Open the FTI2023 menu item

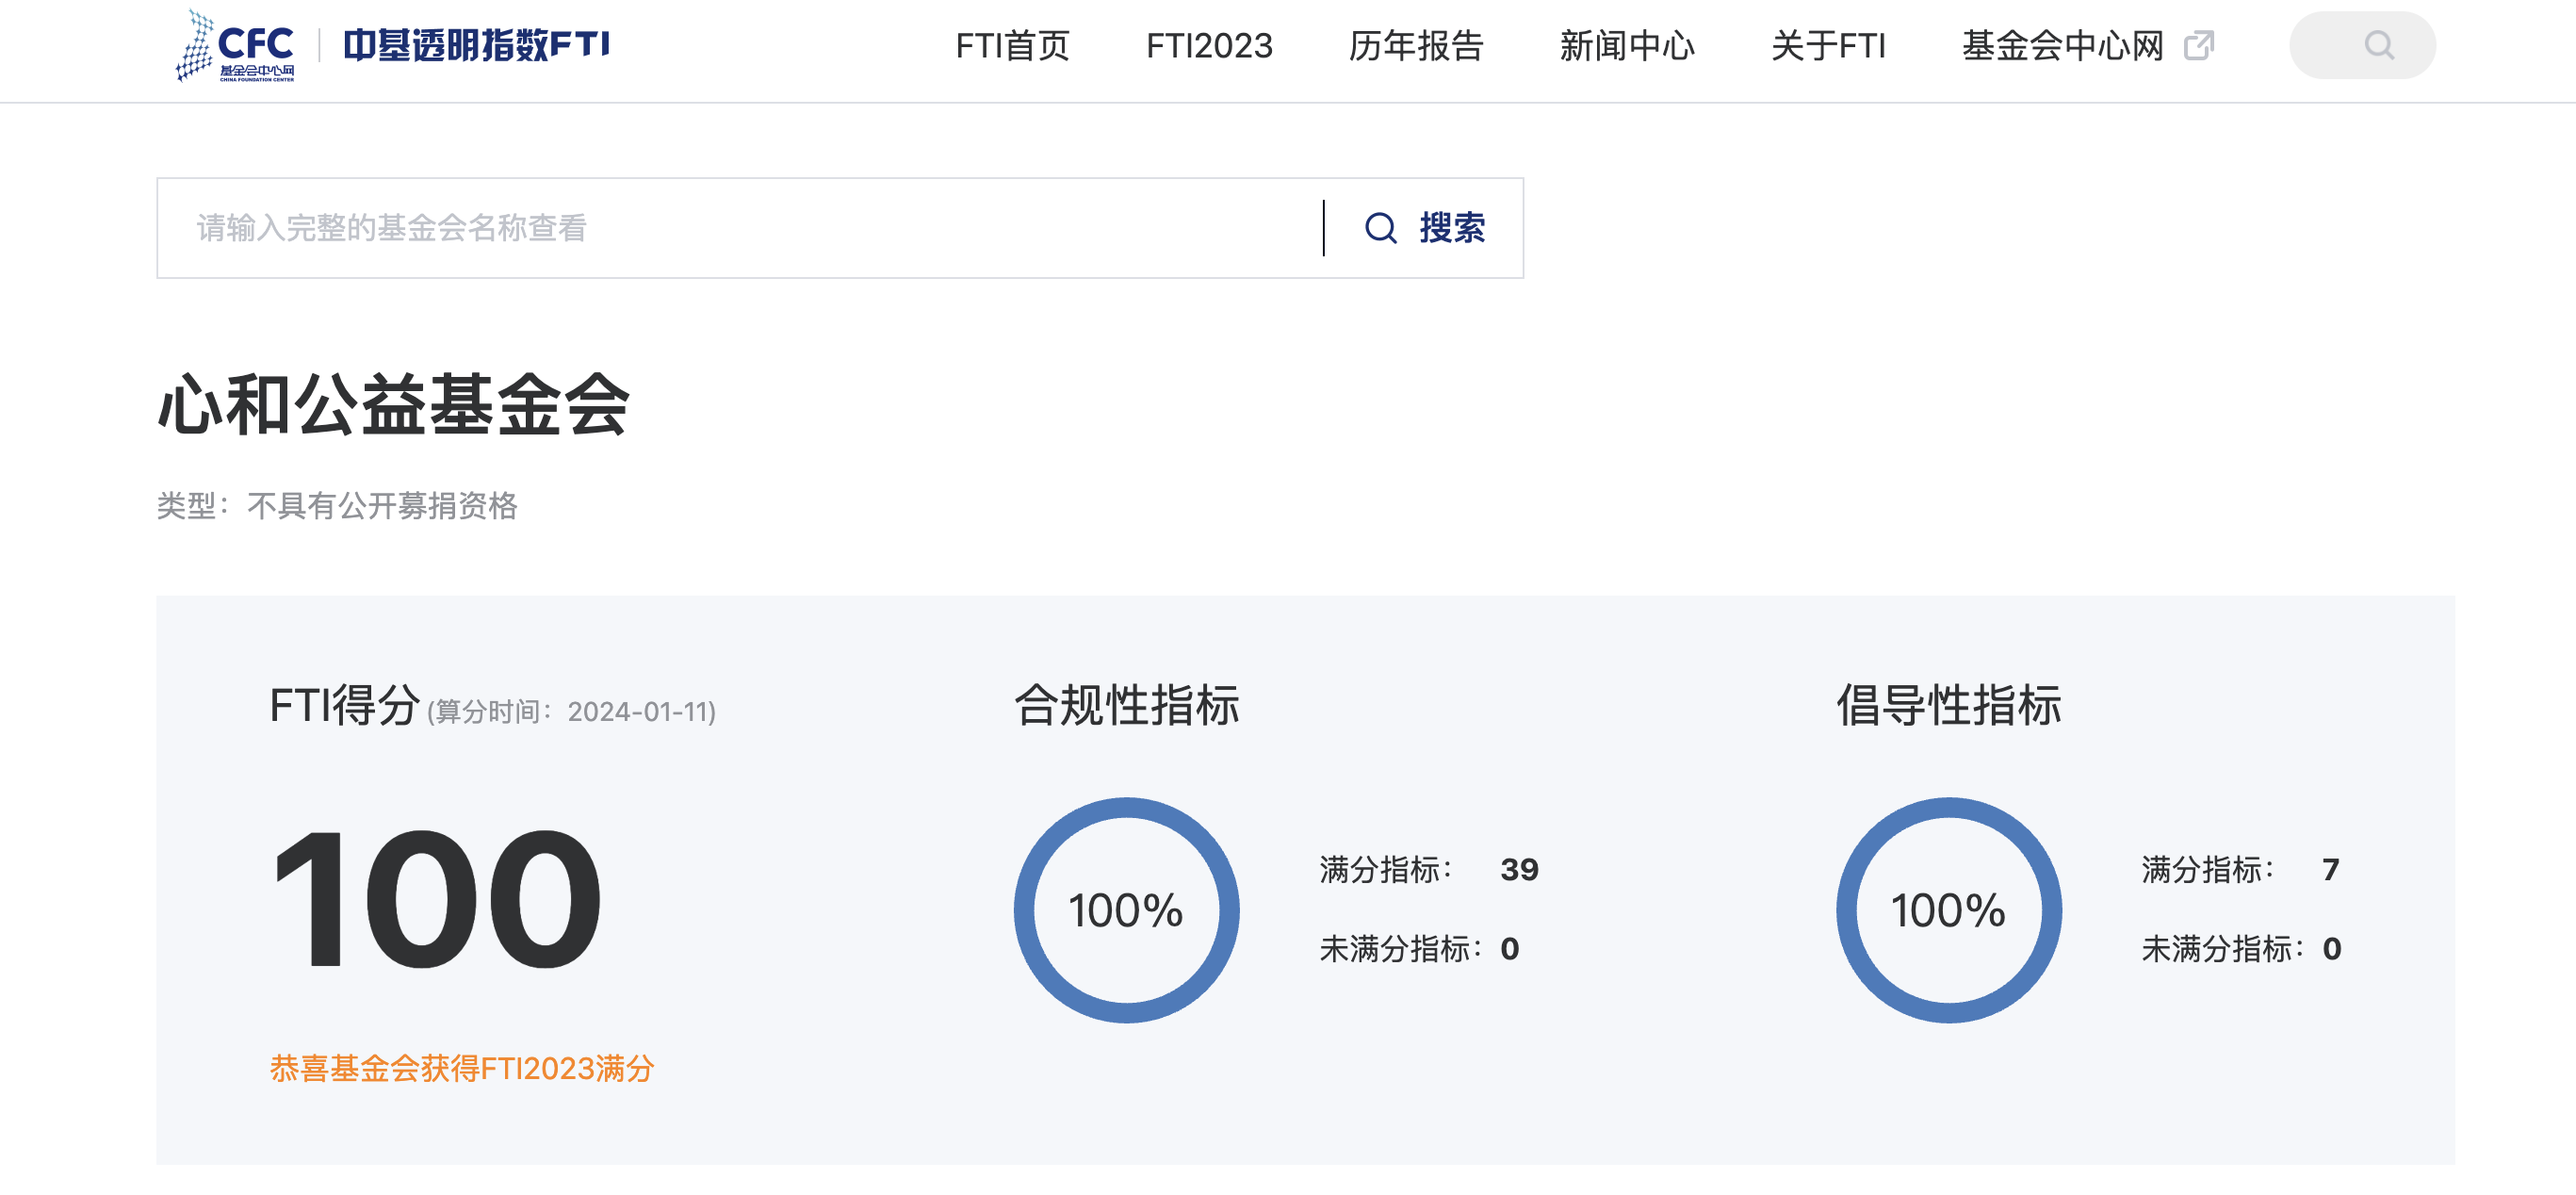pos(1209,46)
